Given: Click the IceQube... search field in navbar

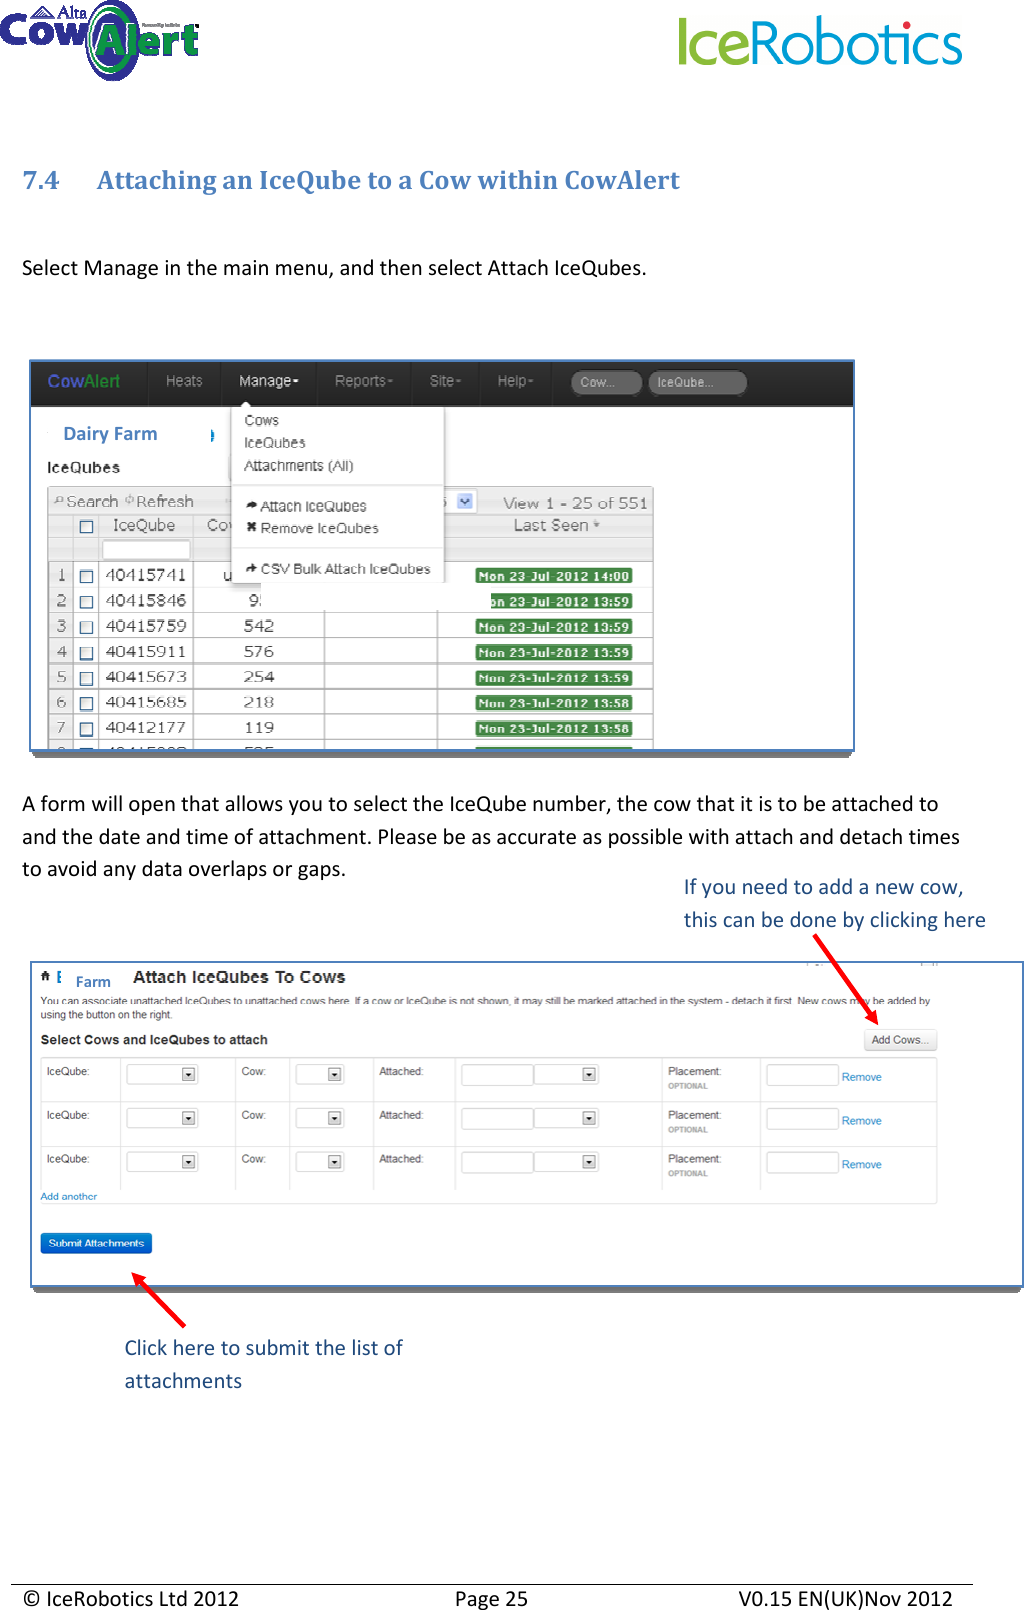Looking at the screenshot, I should [697, 382].
